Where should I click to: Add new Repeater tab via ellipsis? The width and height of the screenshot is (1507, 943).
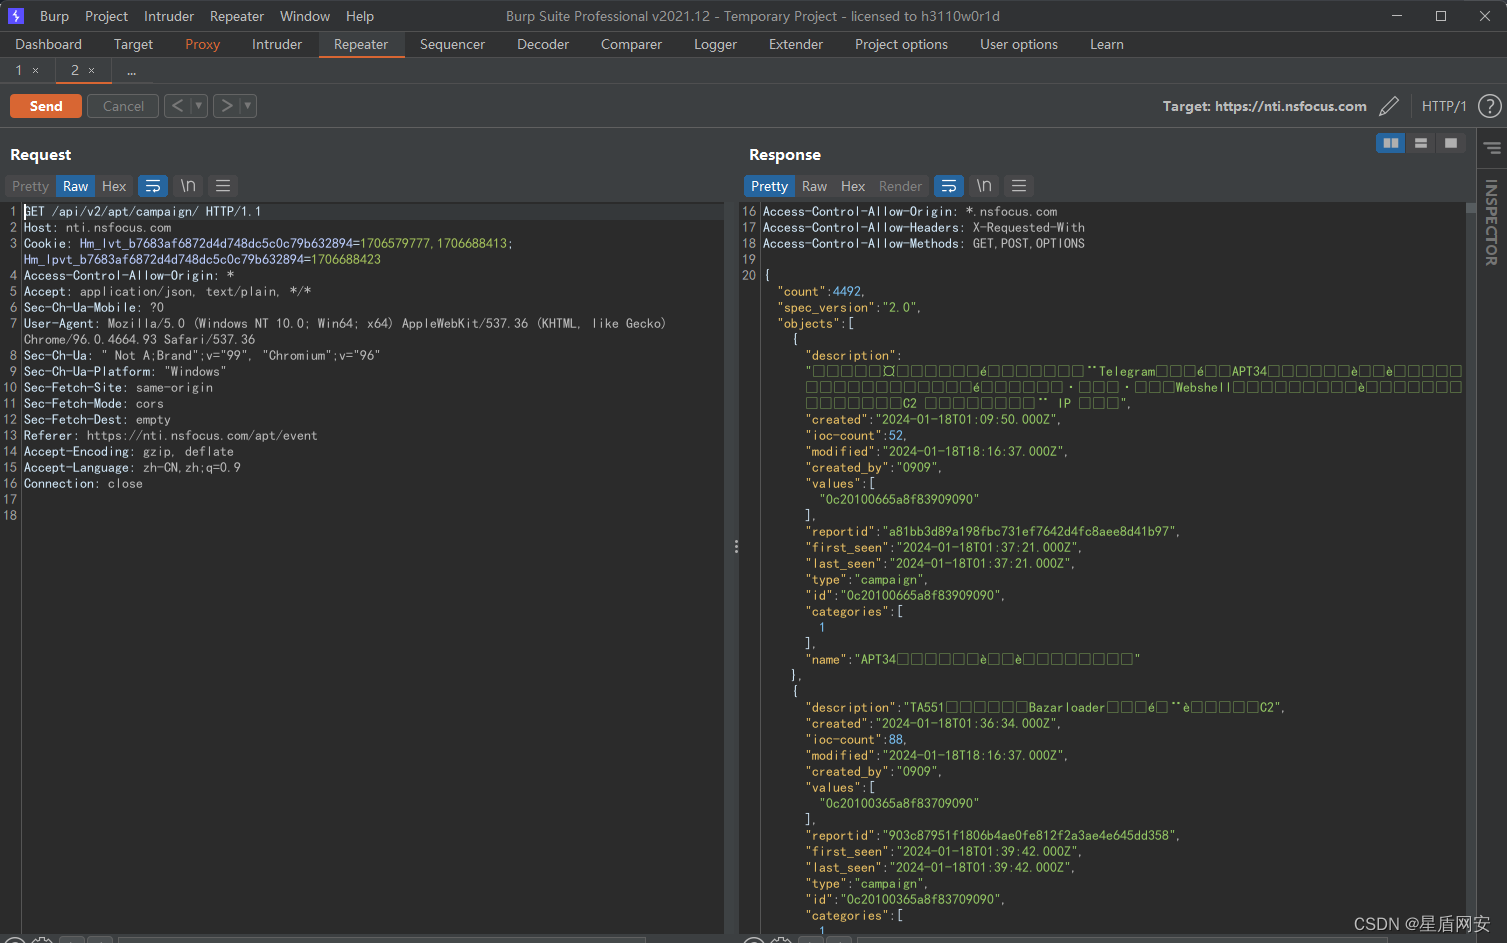click(x=132, y=71)
